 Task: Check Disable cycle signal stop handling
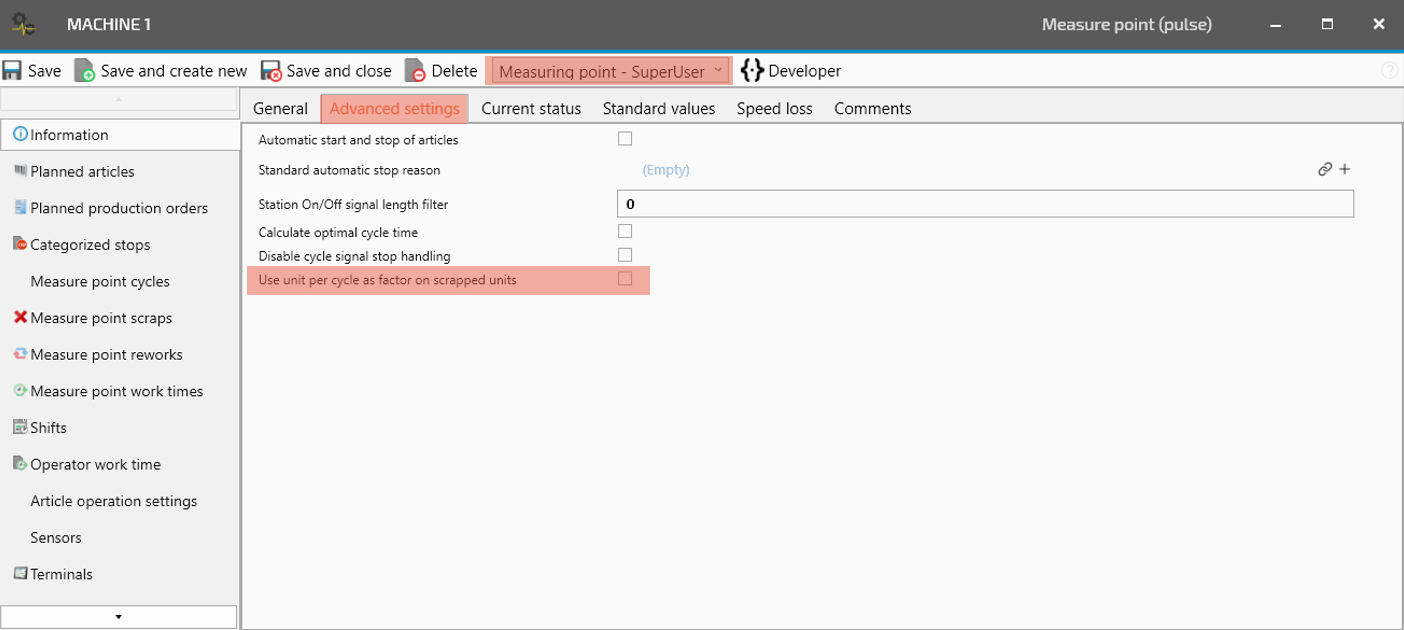[625, 255]
